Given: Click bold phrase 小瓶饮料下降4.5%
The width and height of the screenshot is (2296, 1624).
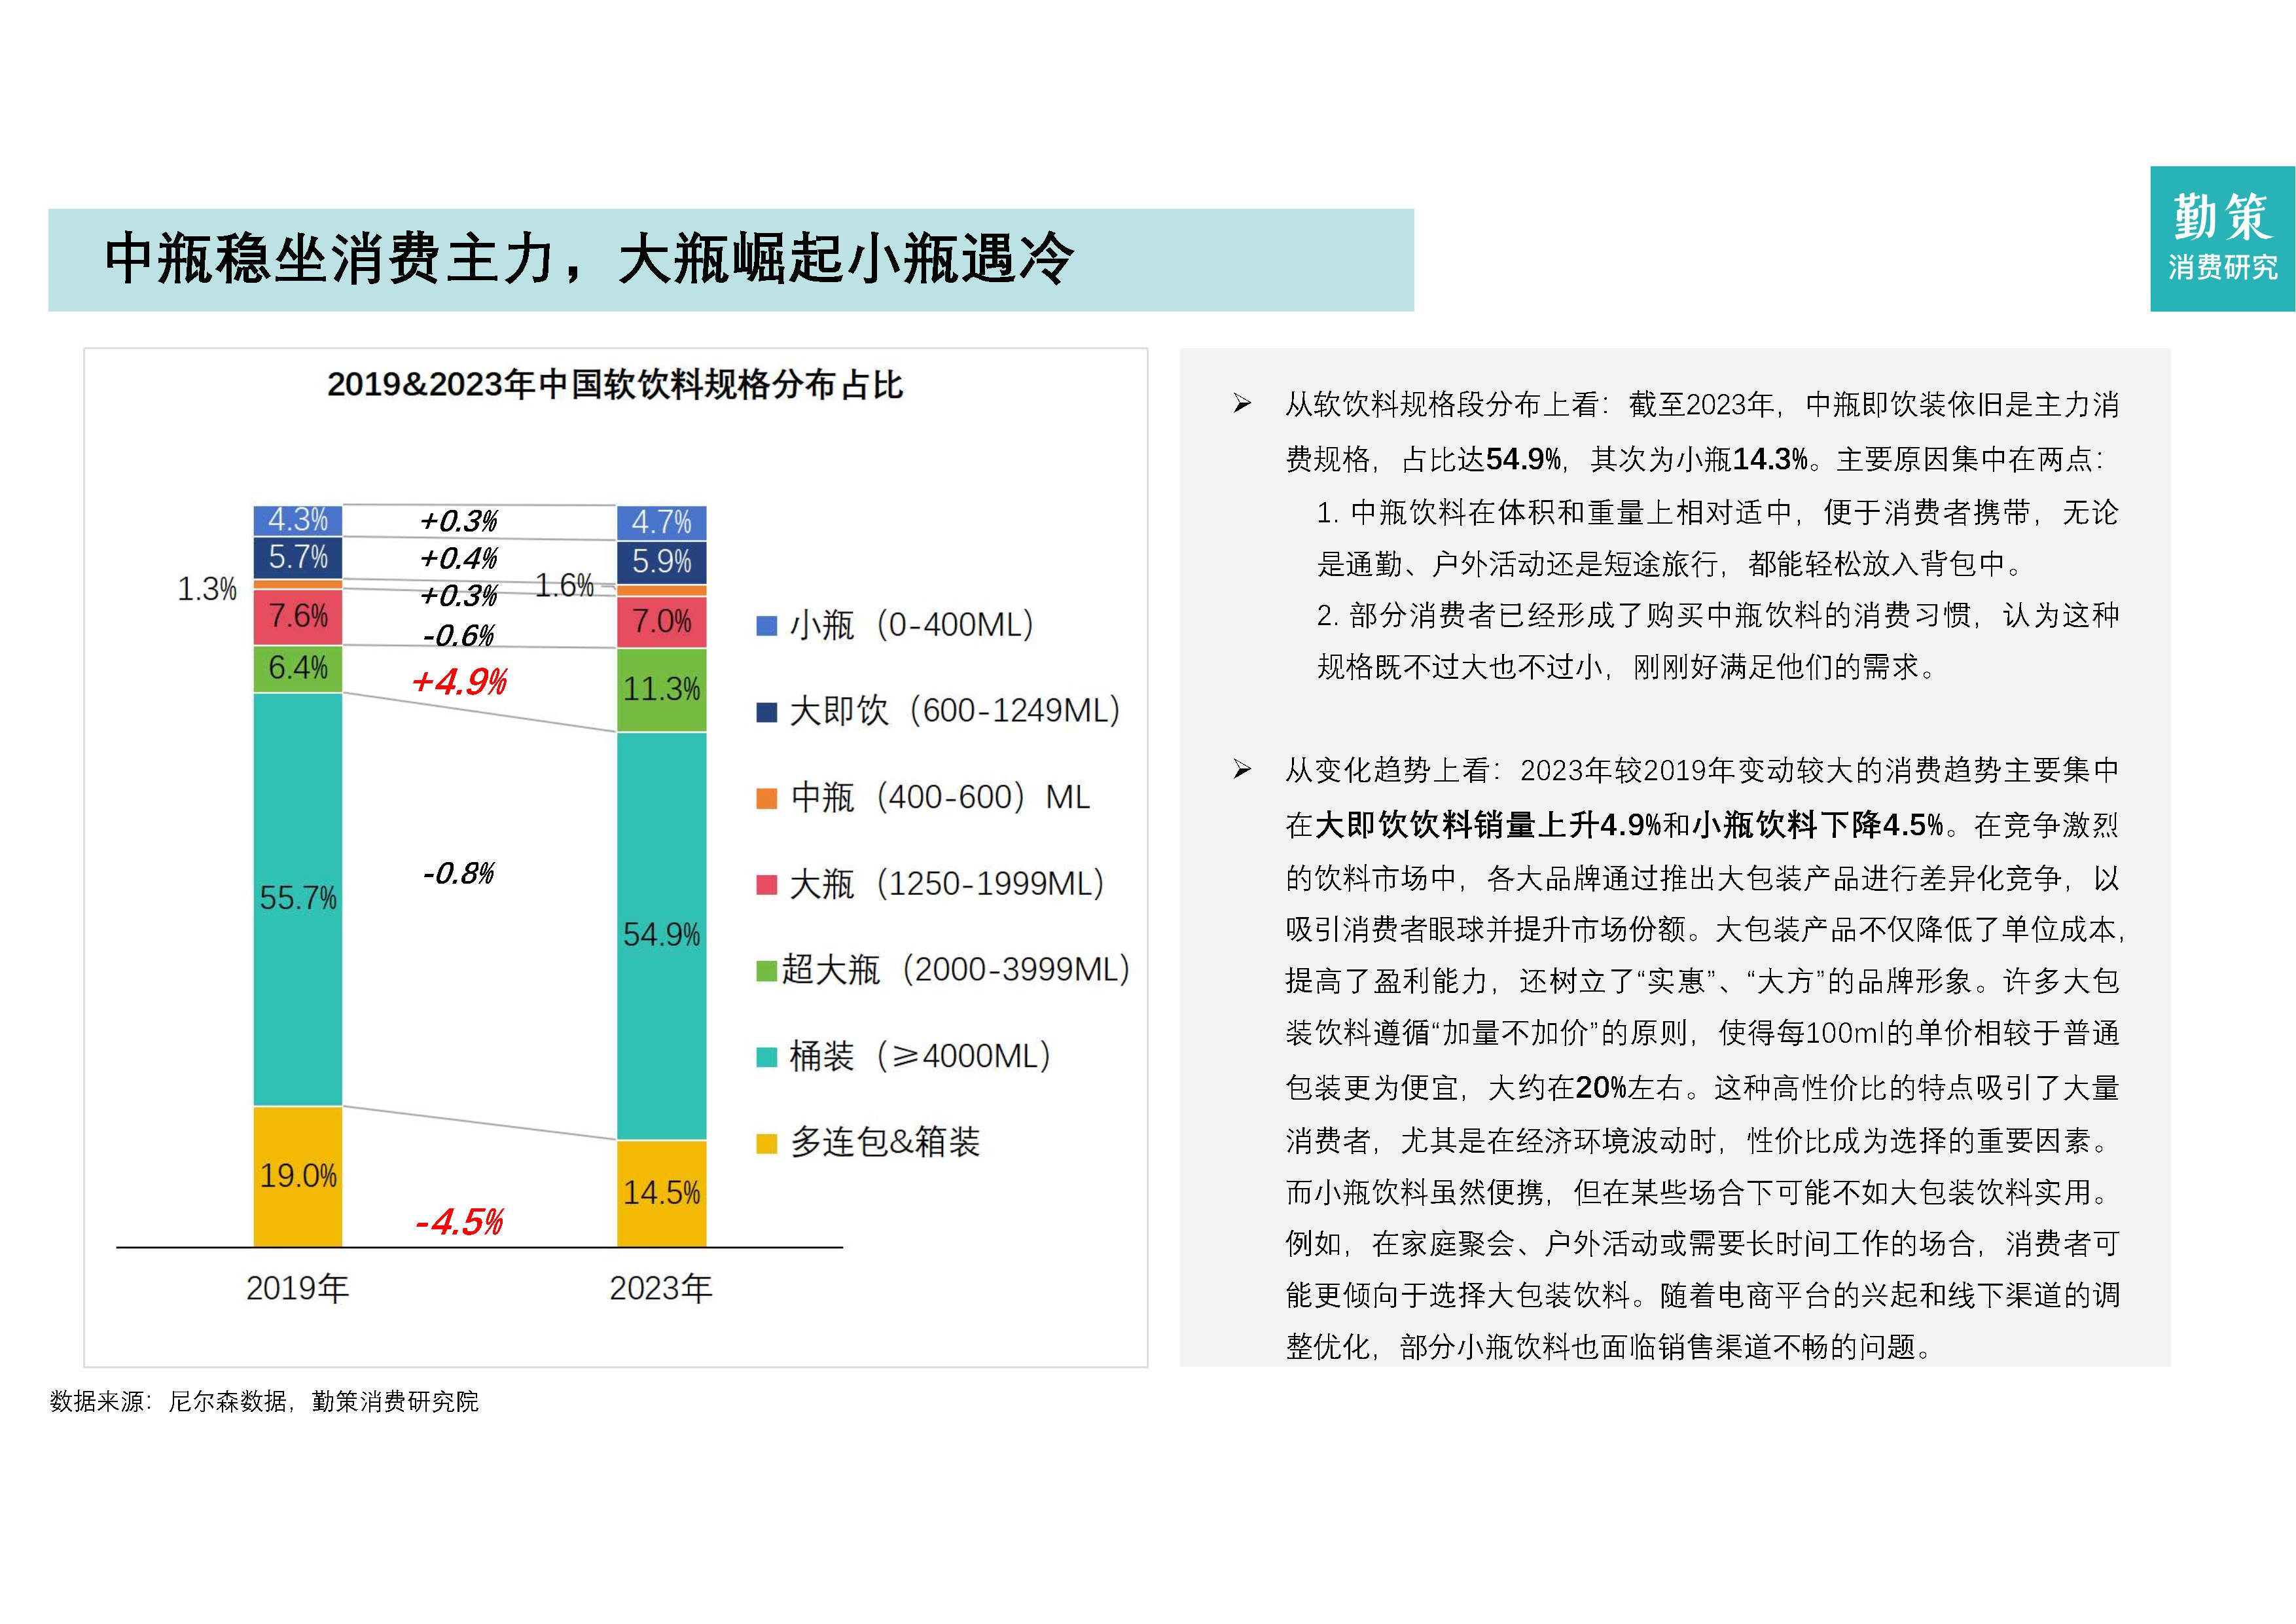Looking at the screenshot, I should [1818, 825].
